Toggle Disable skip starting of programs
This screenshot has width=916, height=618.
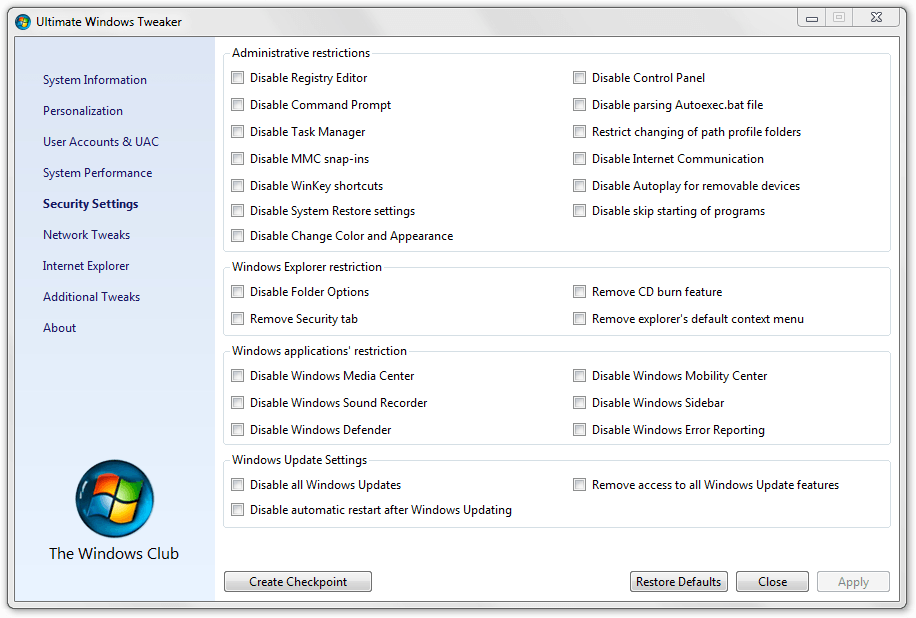[x=579, y=210]
